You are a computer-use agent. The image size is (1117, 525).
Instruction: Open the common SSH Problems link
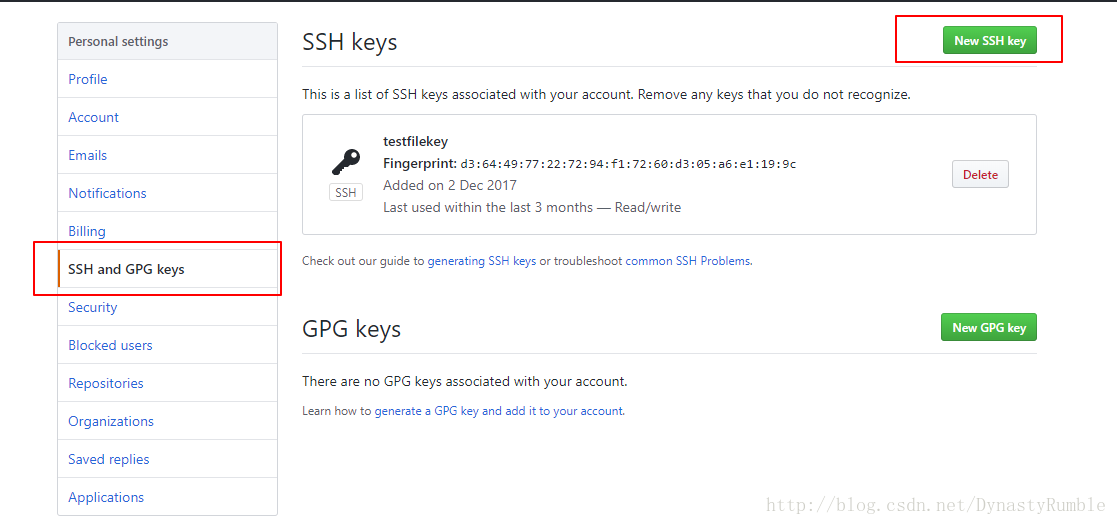pos(687,261)
